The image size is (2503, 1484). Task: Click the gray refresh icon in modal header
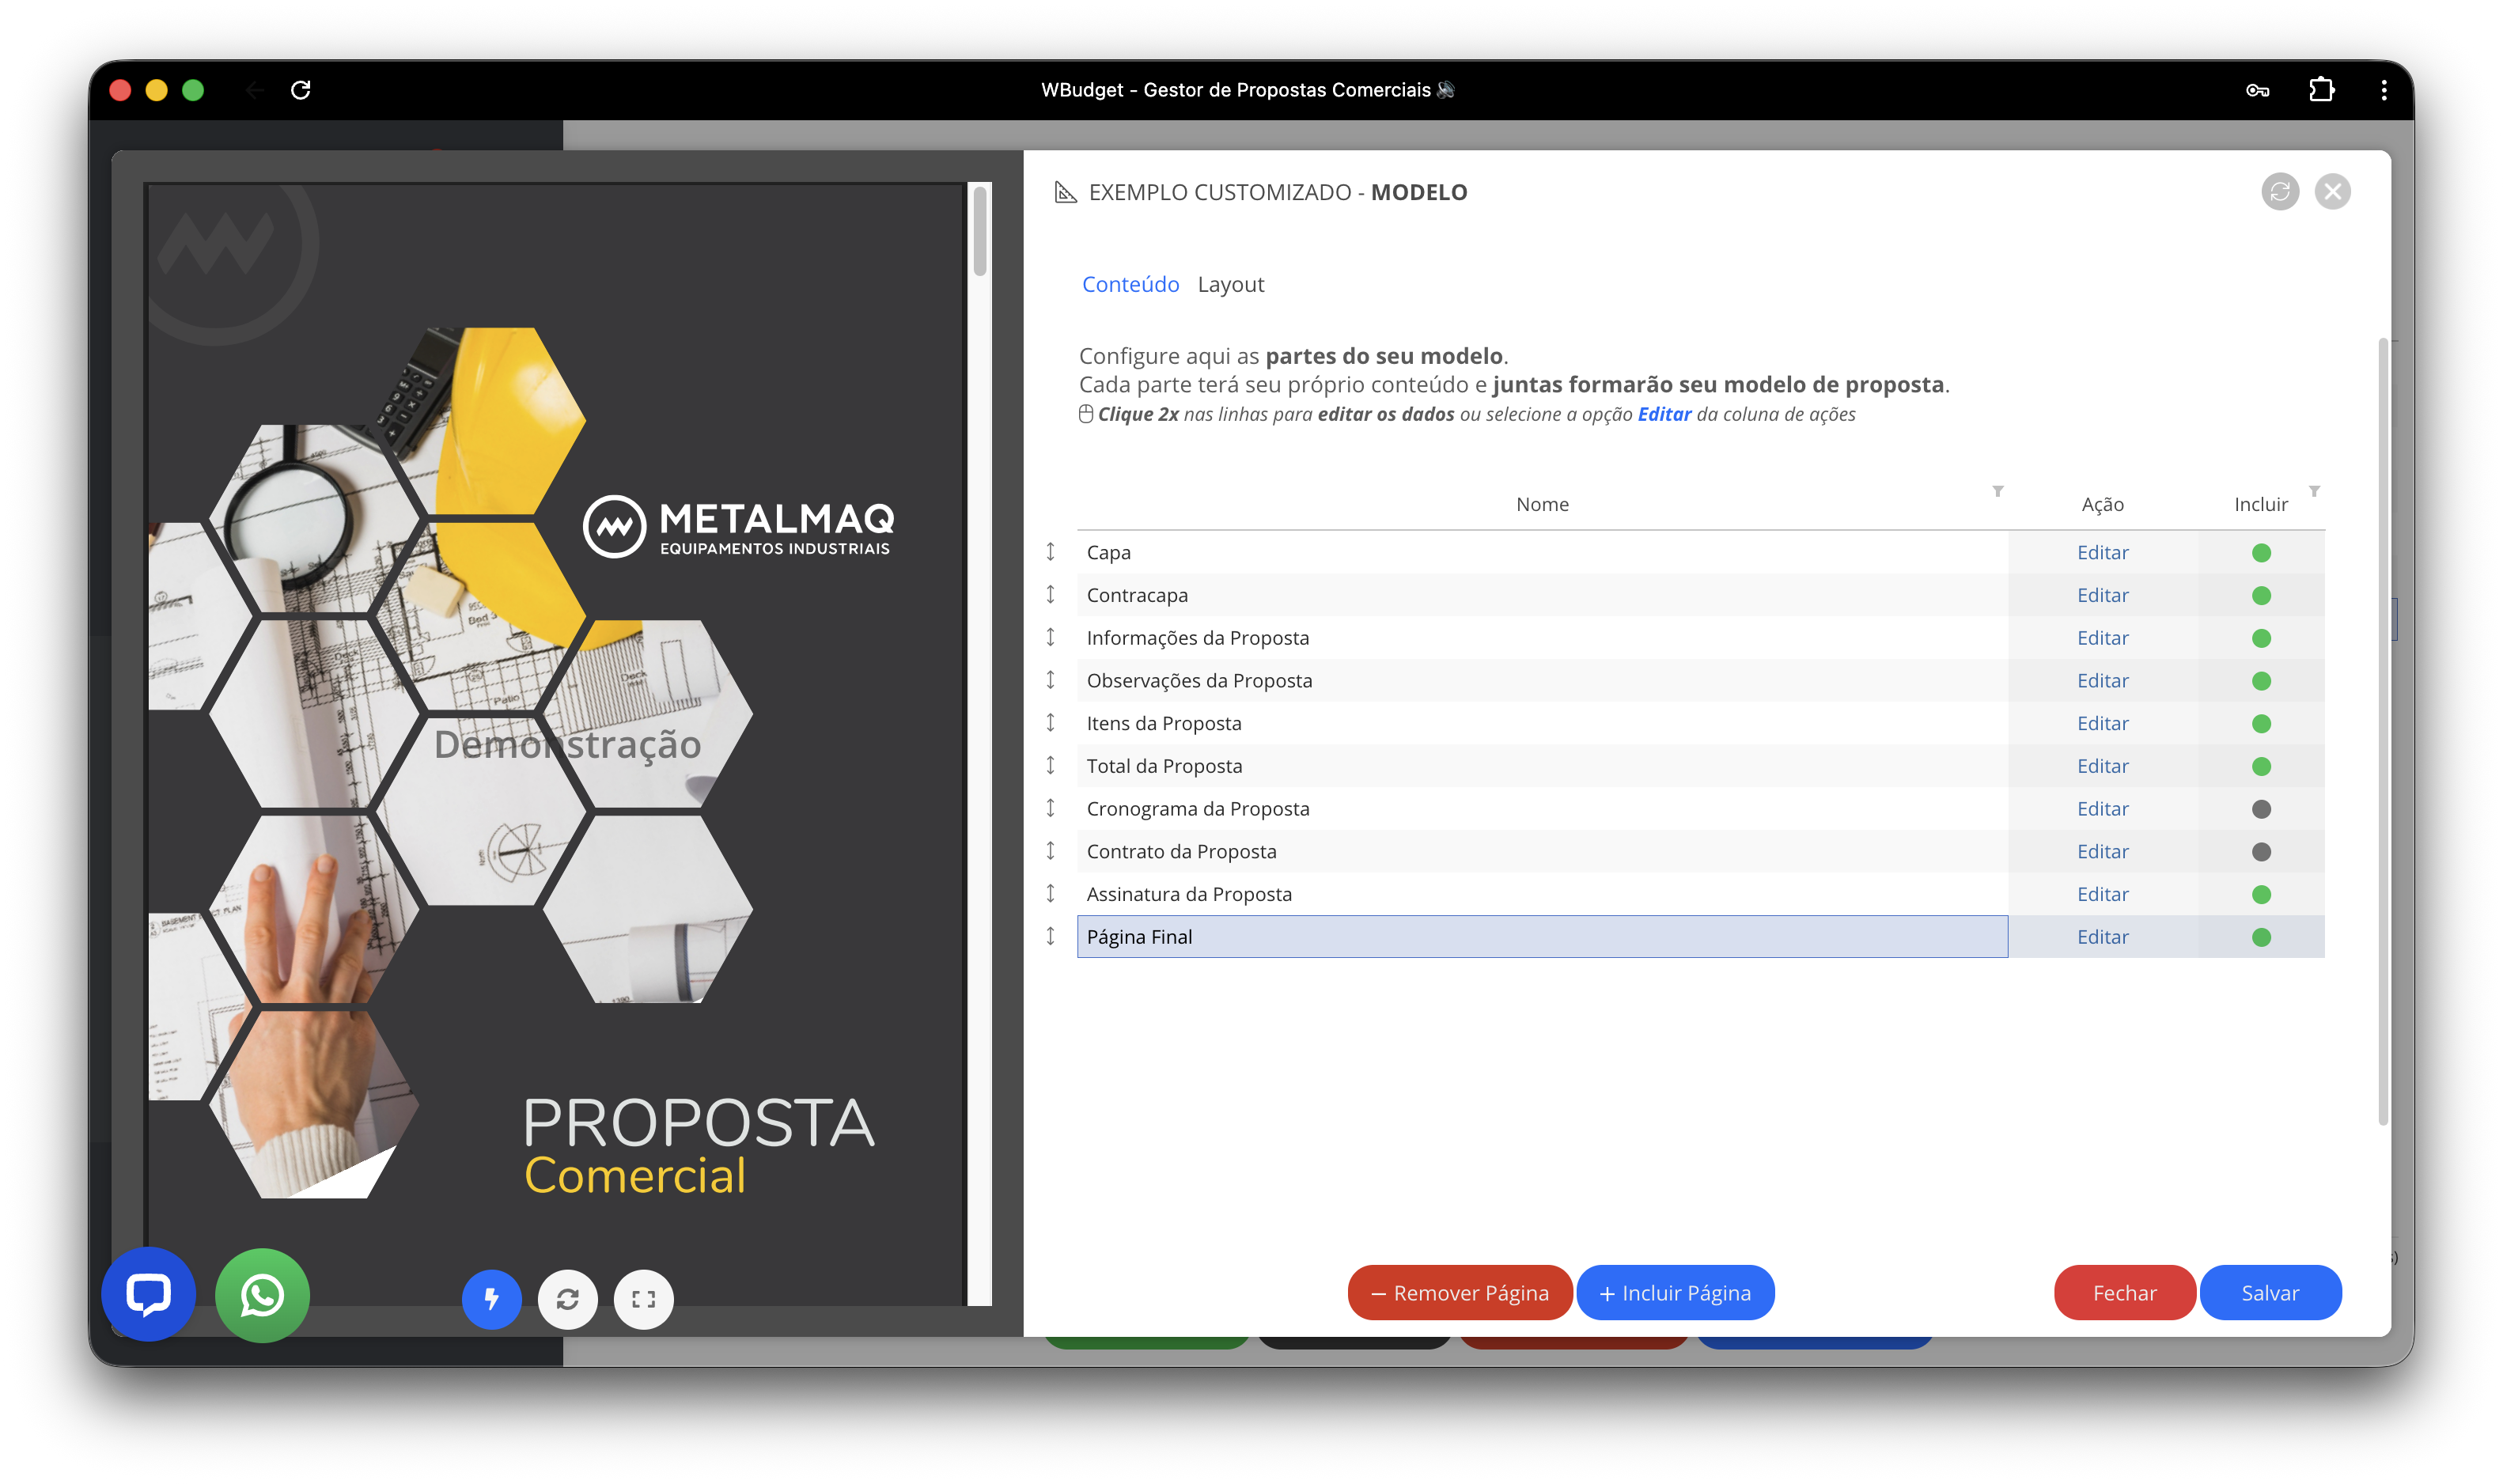tap(2279, 192)
